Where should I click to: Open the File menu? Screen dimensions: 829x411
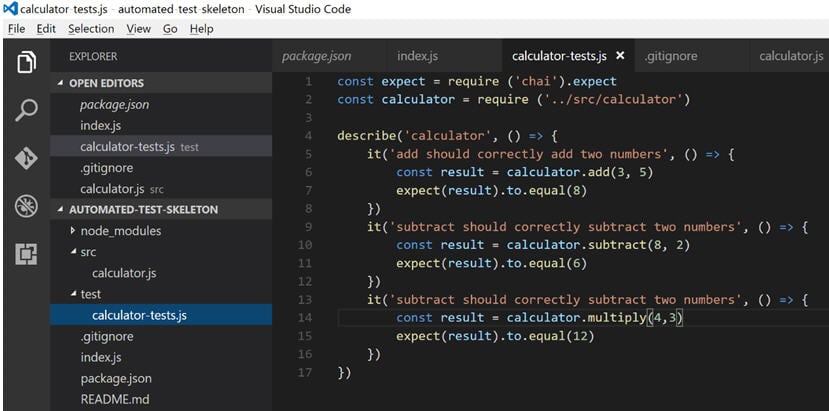[x=16, y=29]
